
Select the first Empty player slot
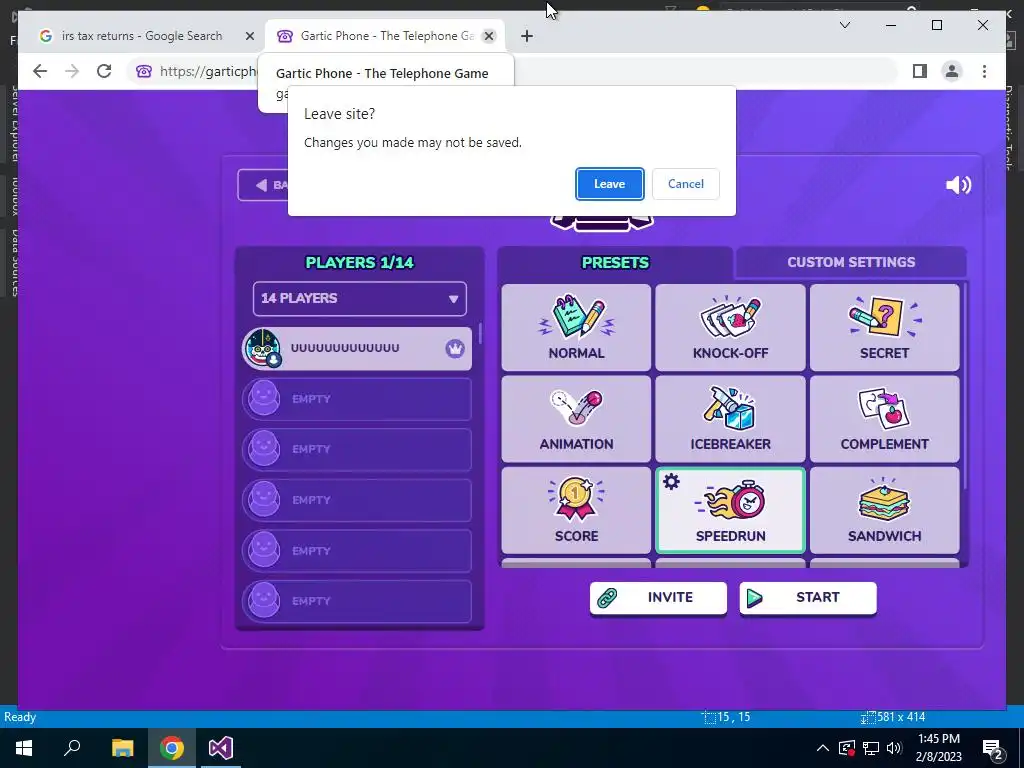click(357, 399)
